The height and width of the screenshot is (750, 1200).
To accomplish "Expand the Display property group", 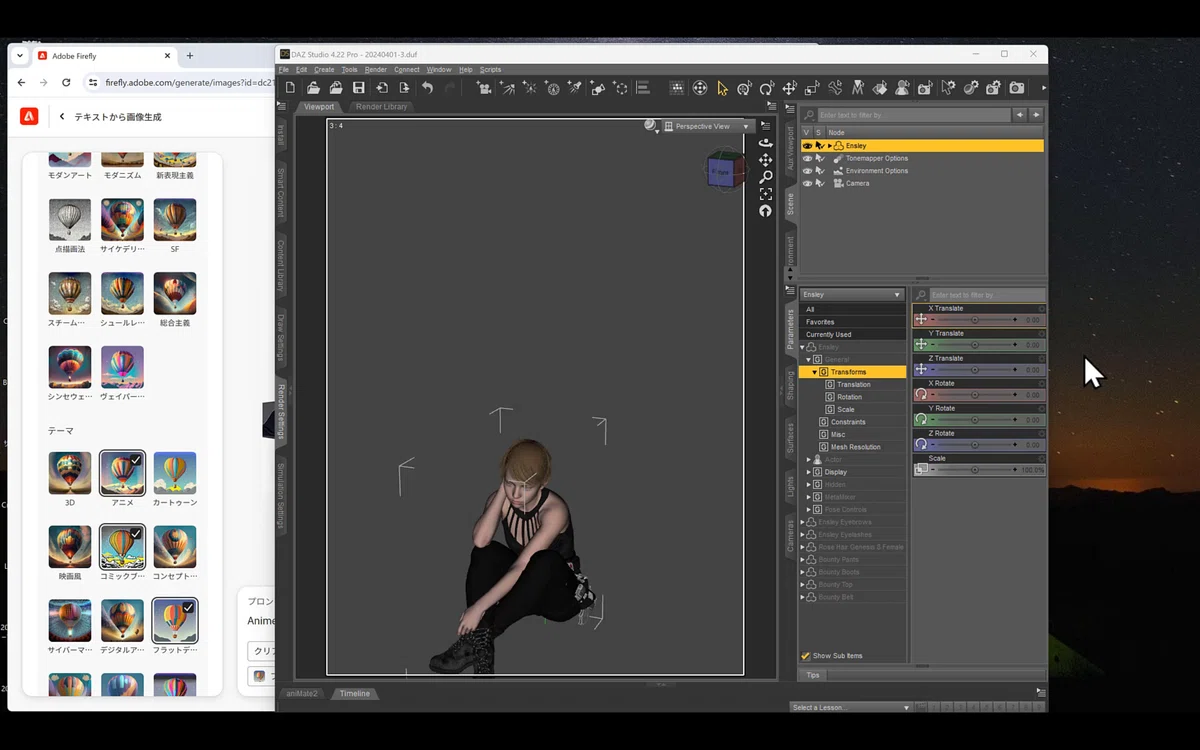I will pos(809,472).
